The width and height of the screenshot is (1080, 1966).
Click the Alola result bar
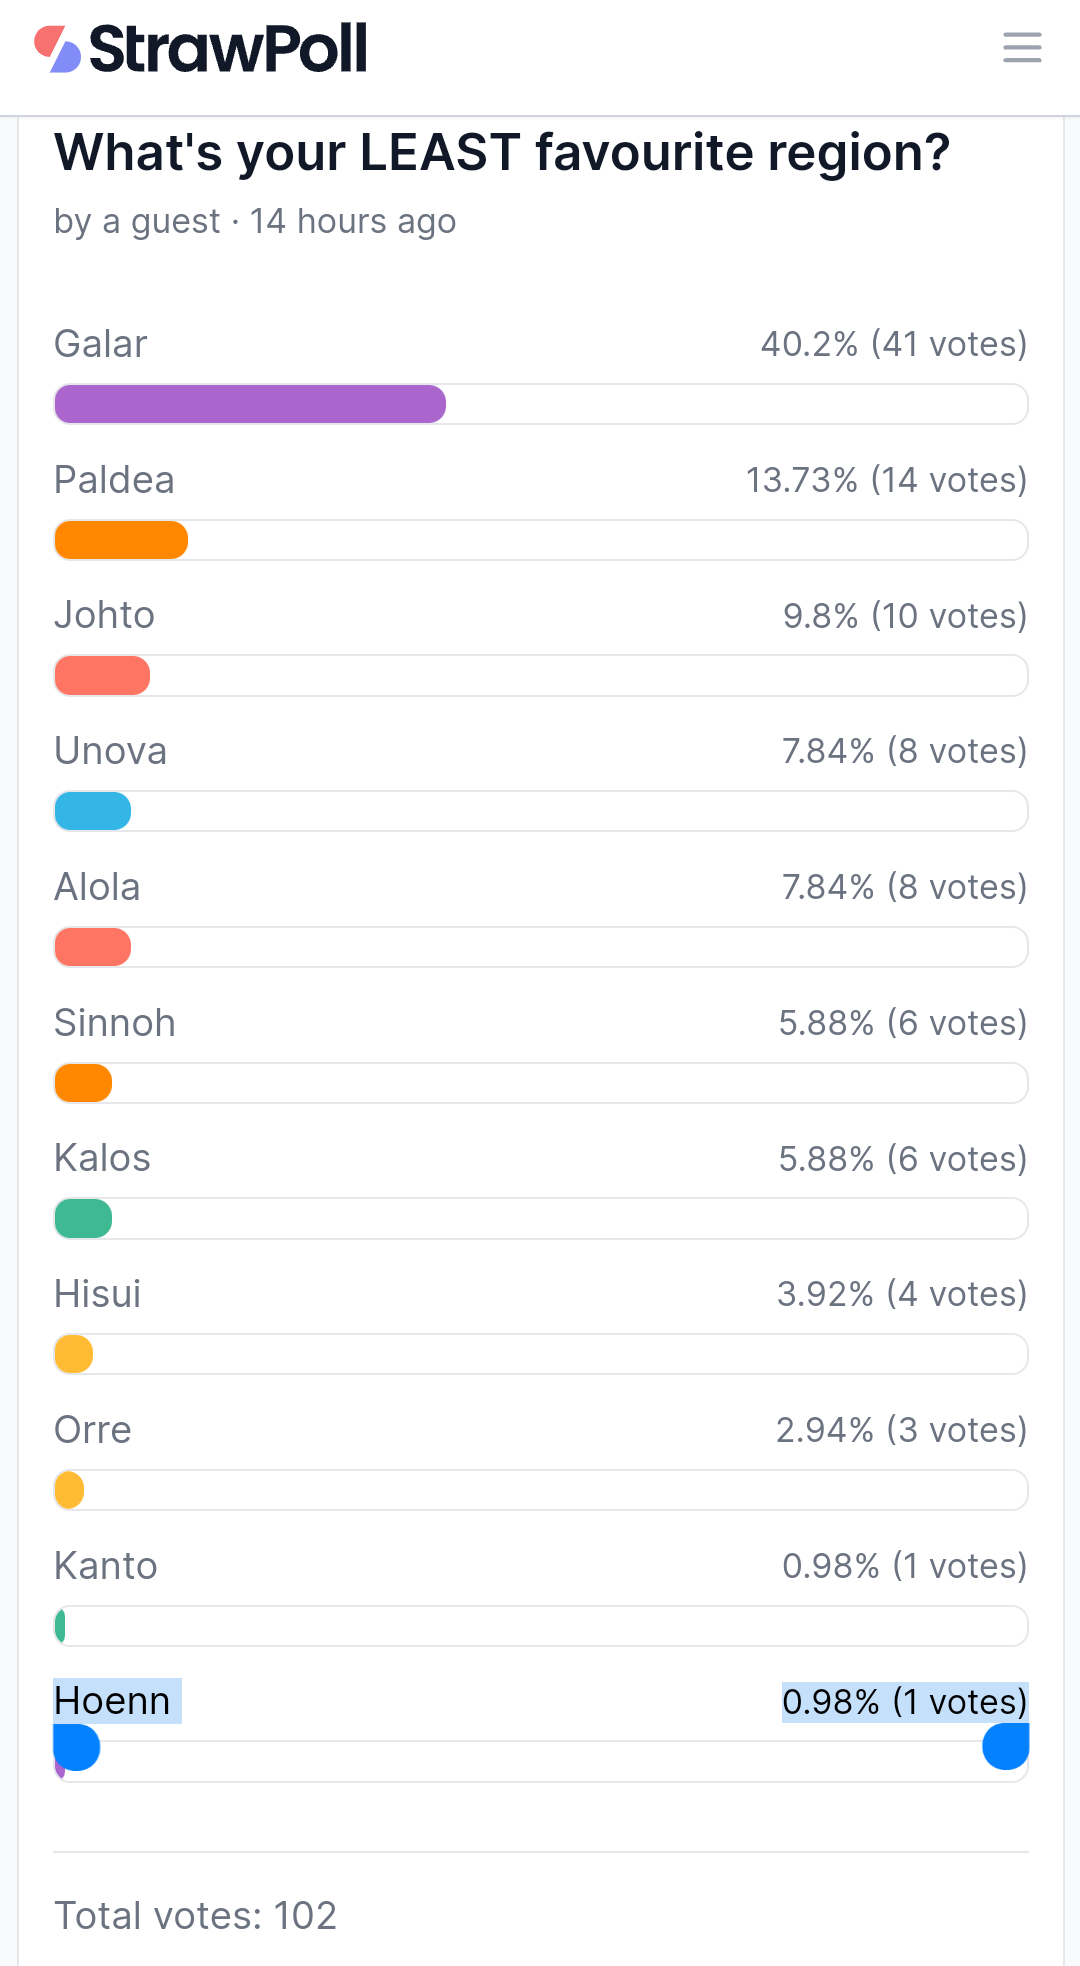(93, 947)
